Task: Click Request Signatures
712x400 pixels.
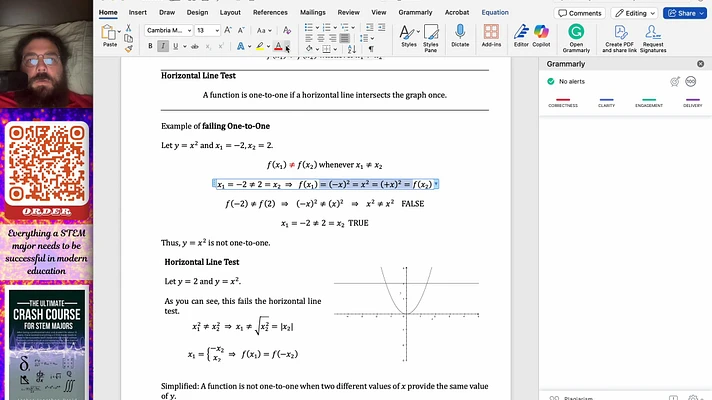Action: point(653,38)
